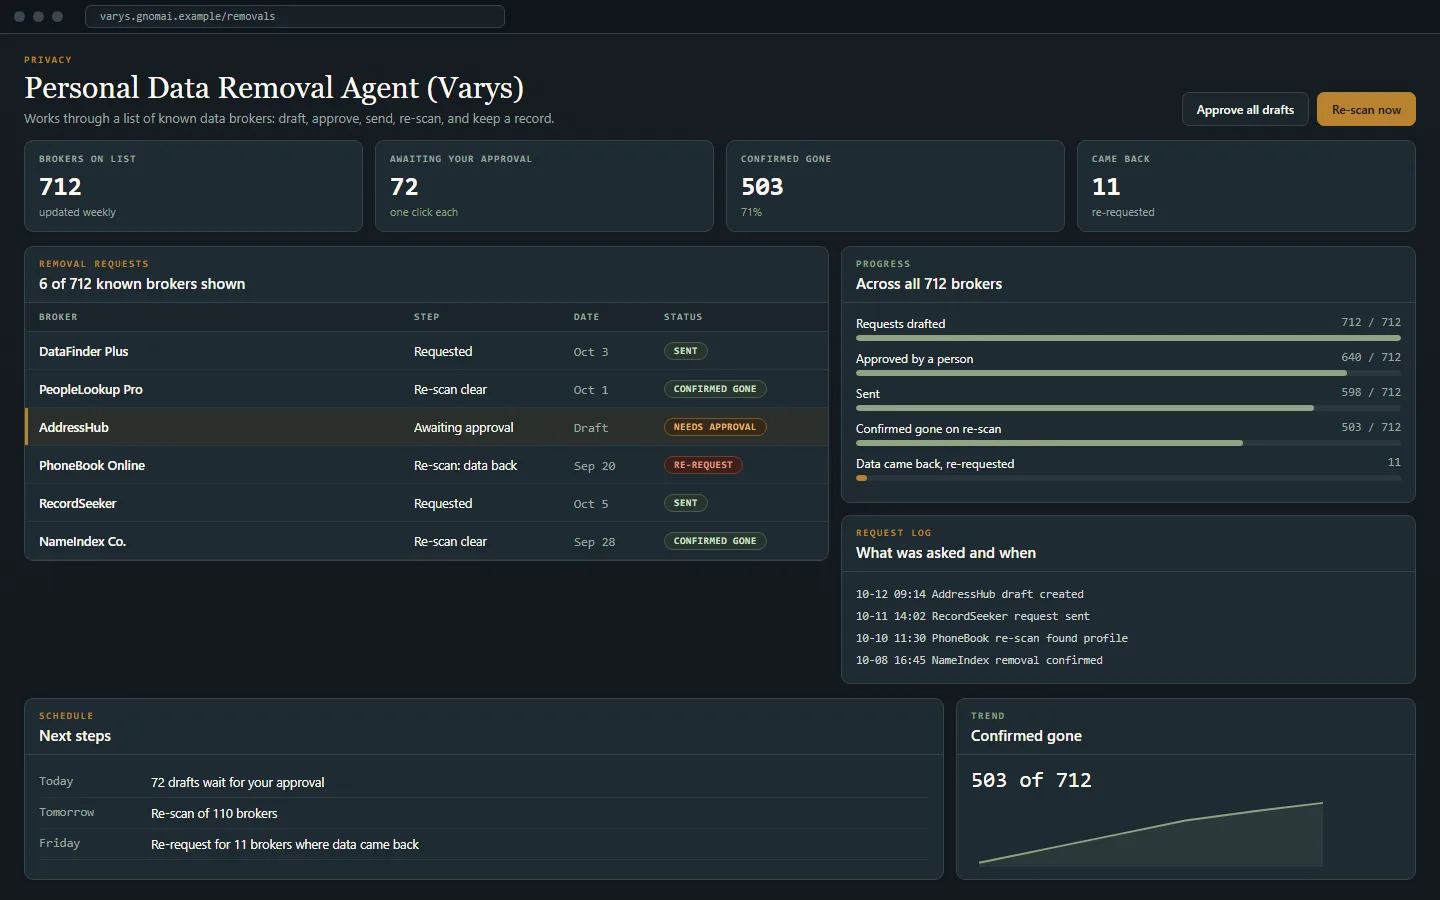
Task: Click the RecordSeeker request sent log entry
Action: click(973, 616)
